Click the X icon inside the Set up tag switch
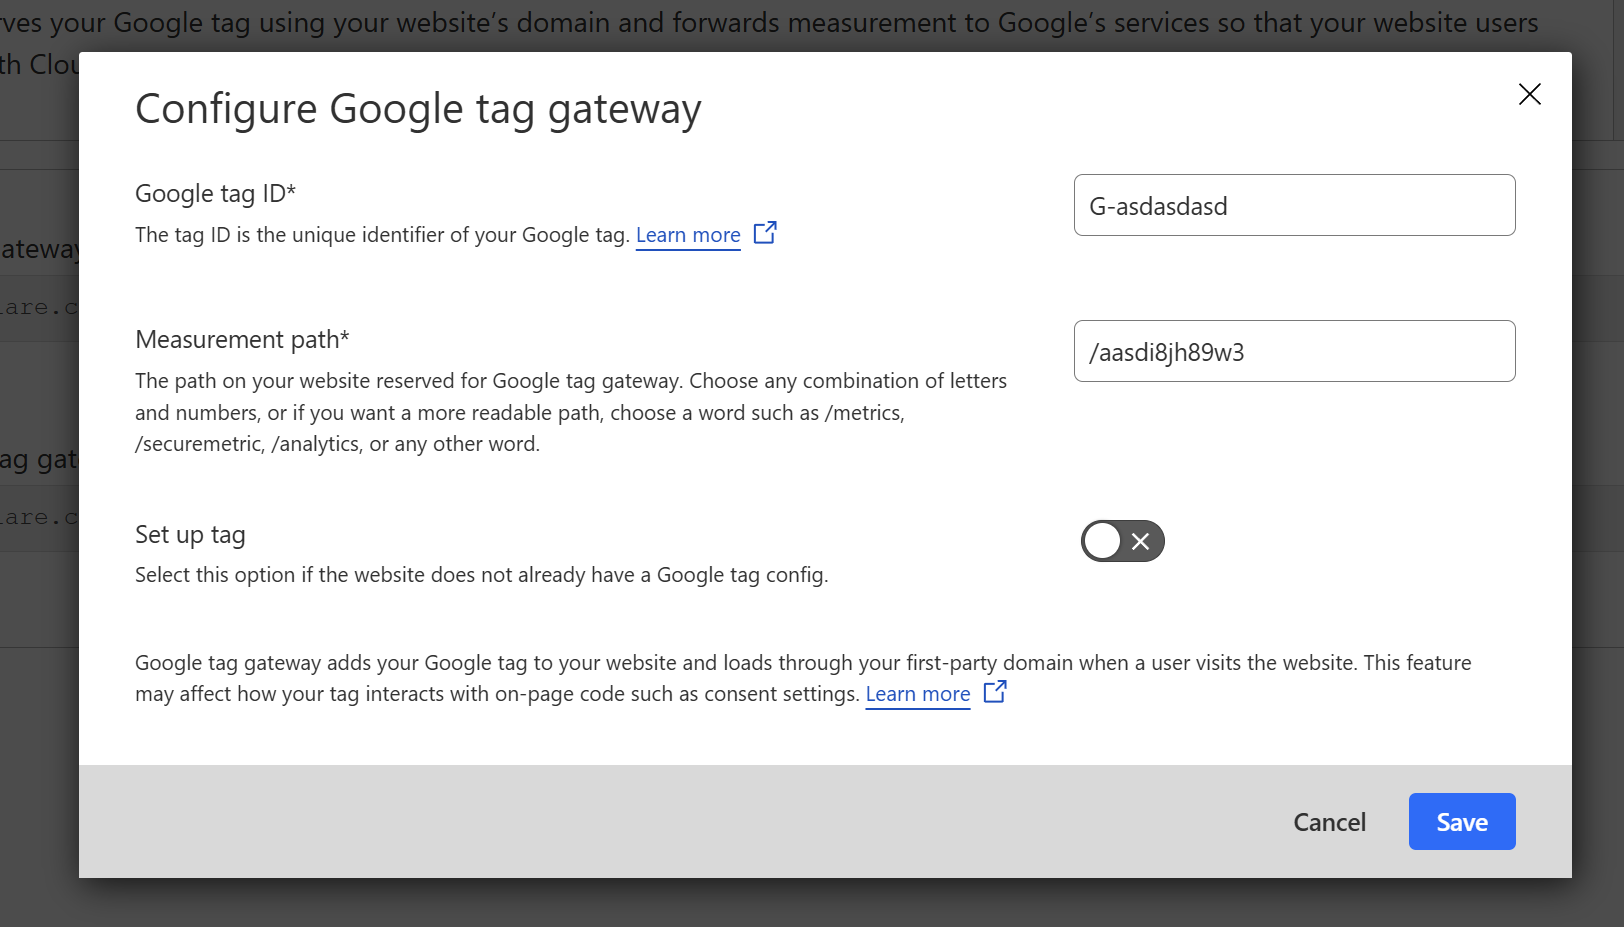1624x927 pixels. coord(1140,541)
